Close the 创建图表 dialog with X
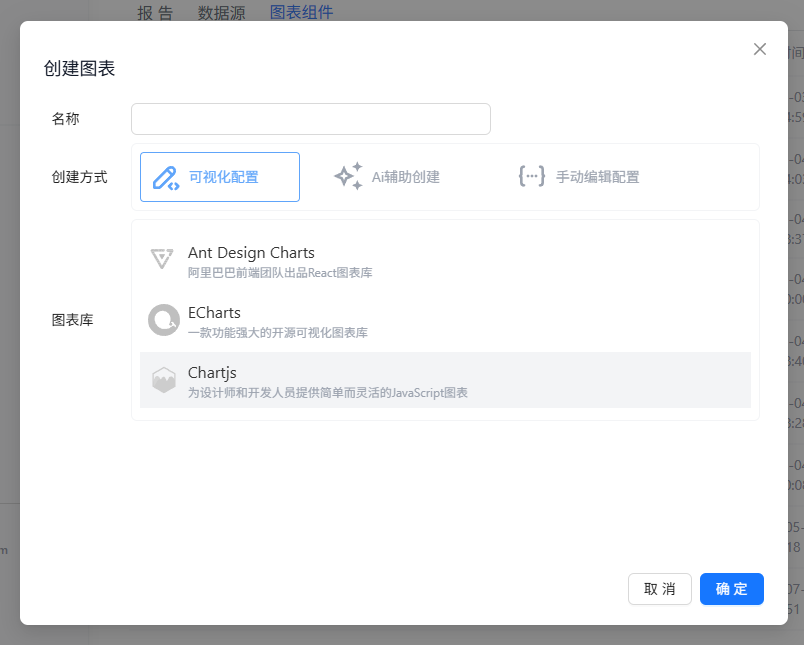 click(x=760, y=49)
